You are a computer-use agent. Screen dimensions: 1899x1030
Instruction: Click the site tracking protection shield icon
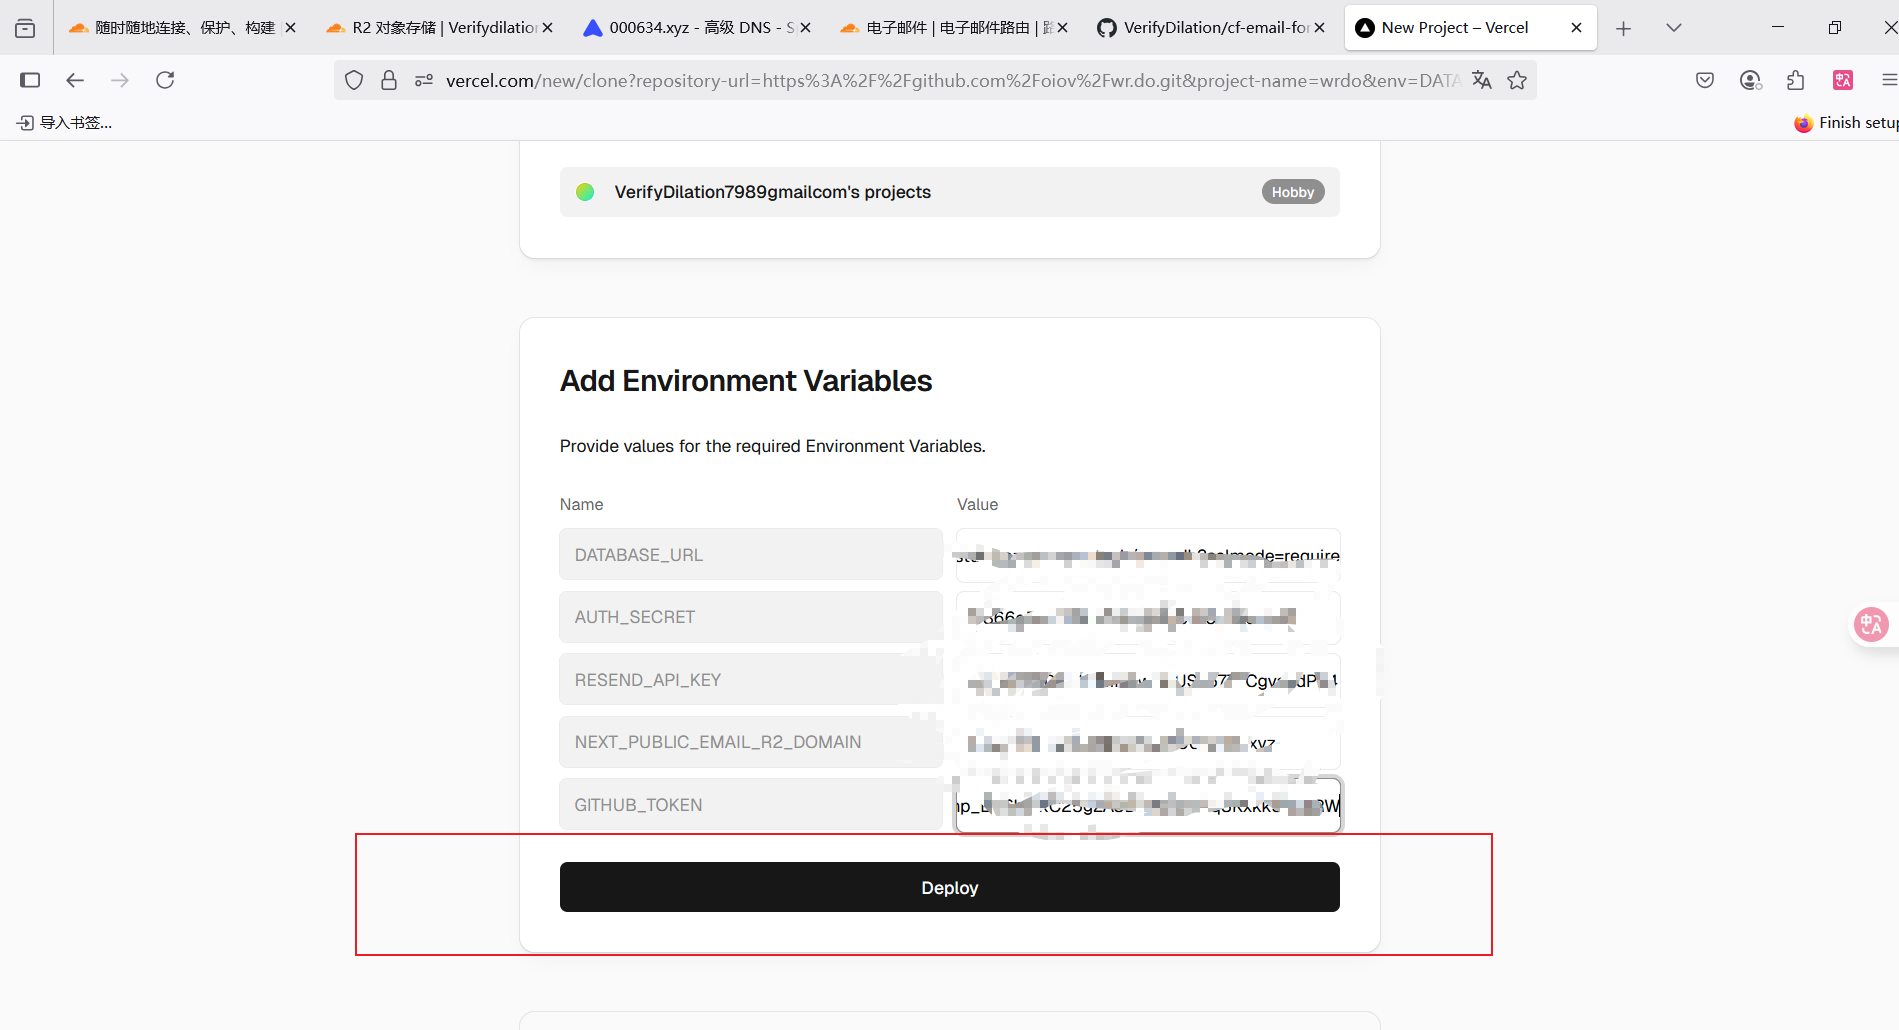click(354, 80)
